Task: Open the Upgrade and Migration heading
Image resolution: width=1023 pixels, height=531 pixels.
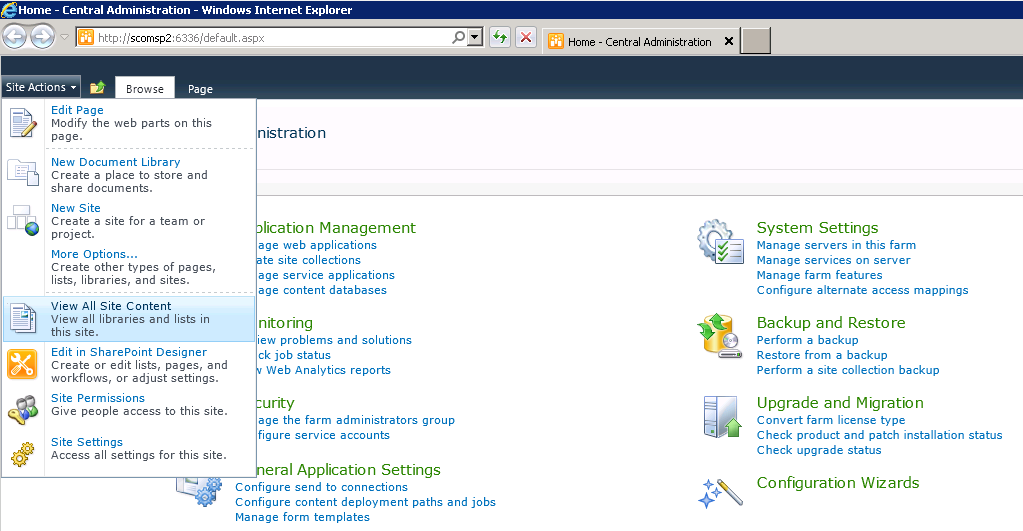Action: click(x=840, y=402)
